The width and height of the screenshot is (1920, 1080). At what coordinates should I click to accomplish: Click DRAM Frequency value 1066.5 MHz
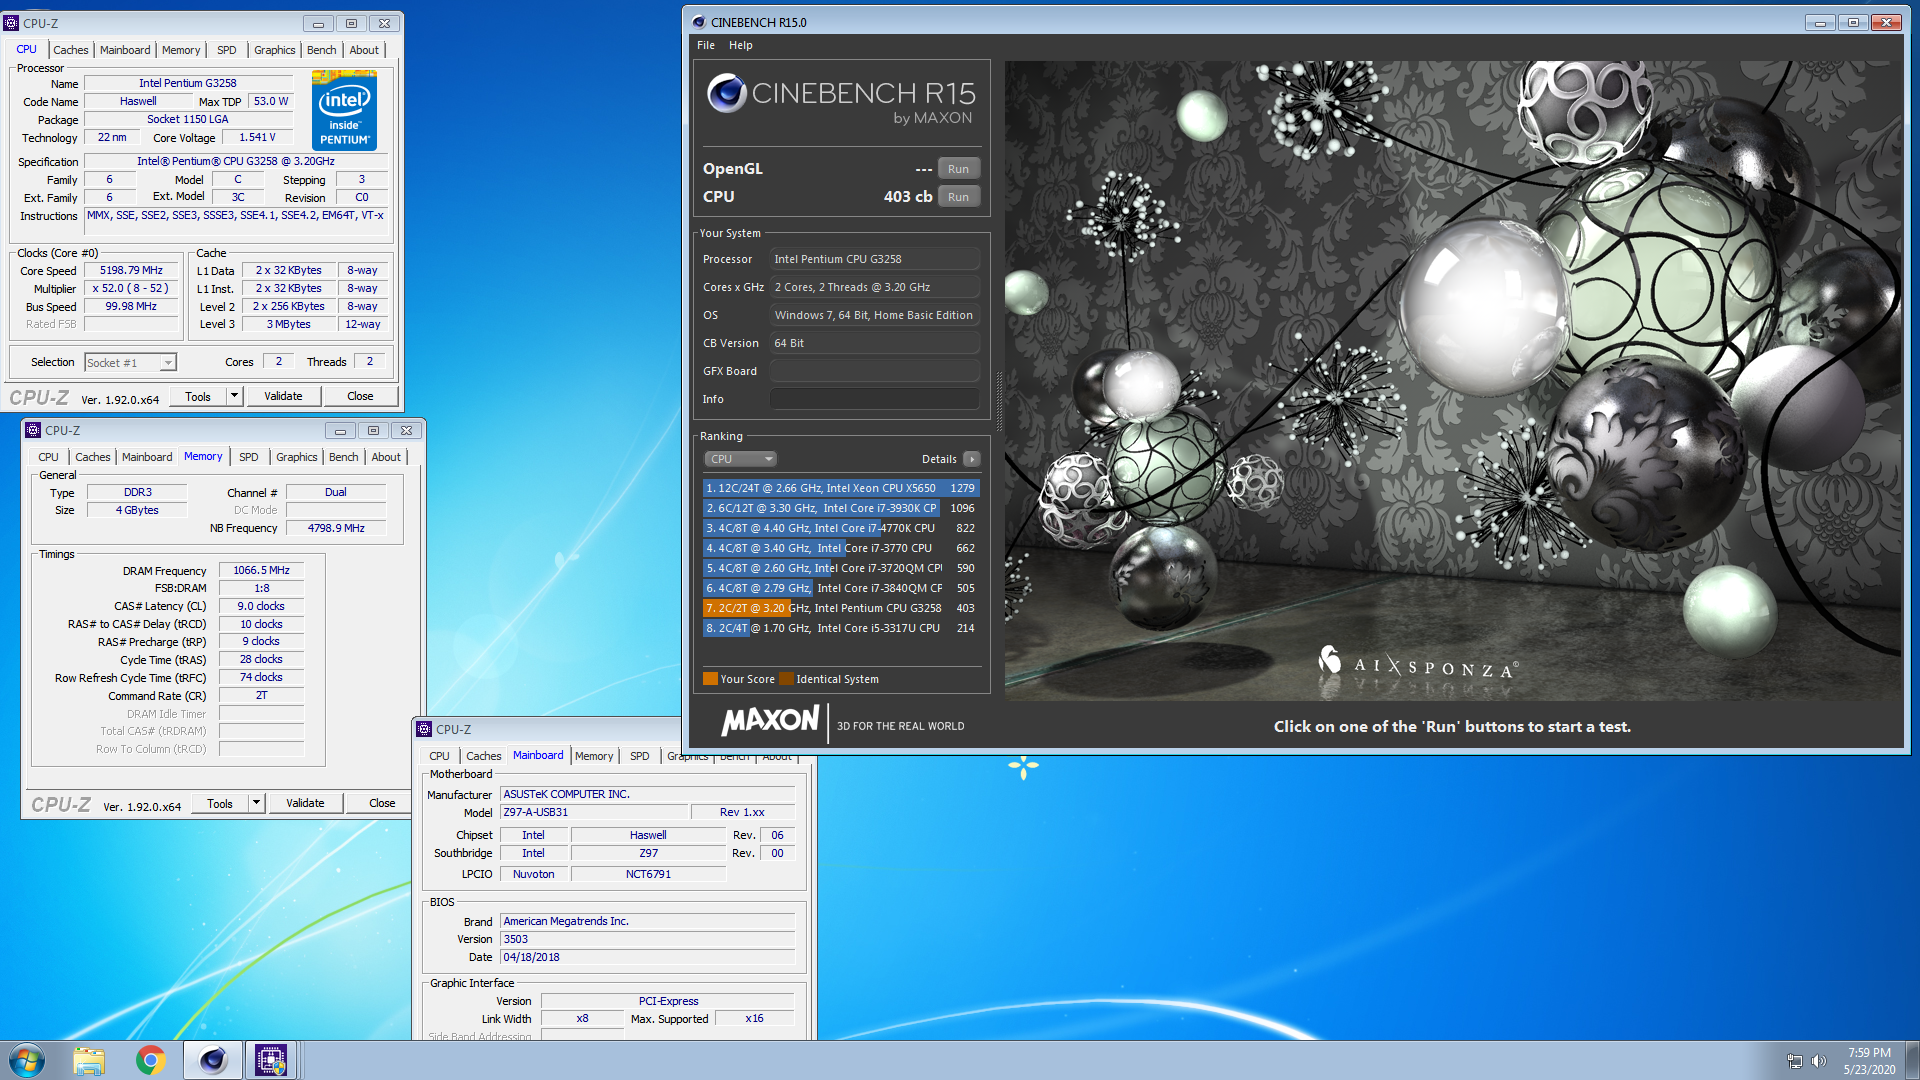point(261,570)
